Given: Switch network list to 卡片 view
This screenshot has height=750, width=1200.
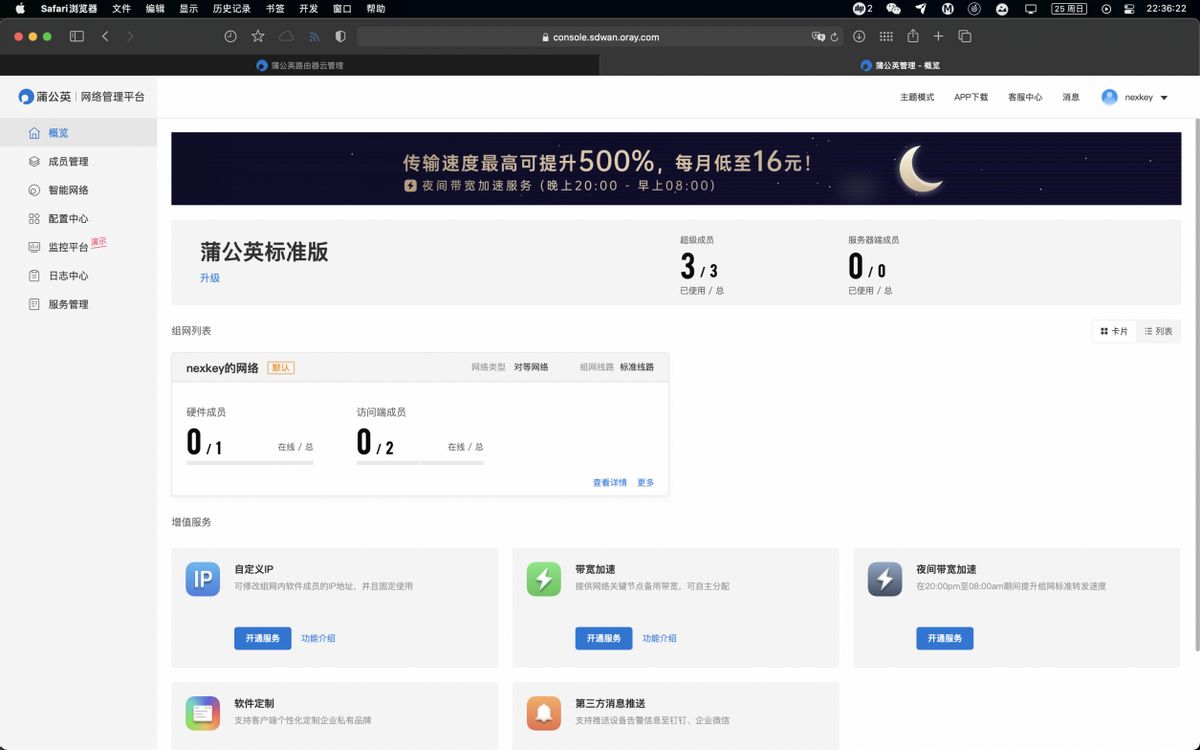Looking at the screenshot, I should point(1114,331).
